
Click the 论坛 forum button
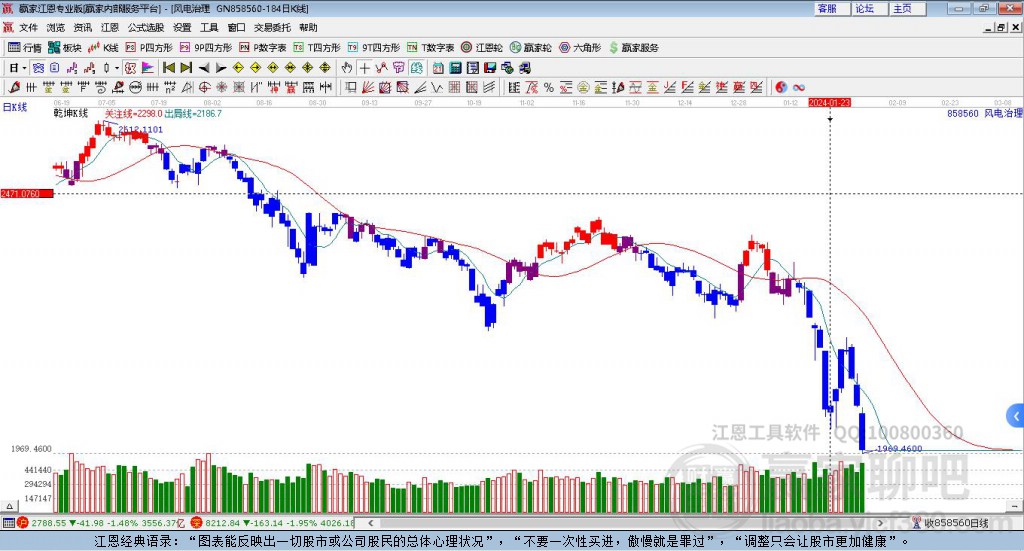click(x=865, y=8)
